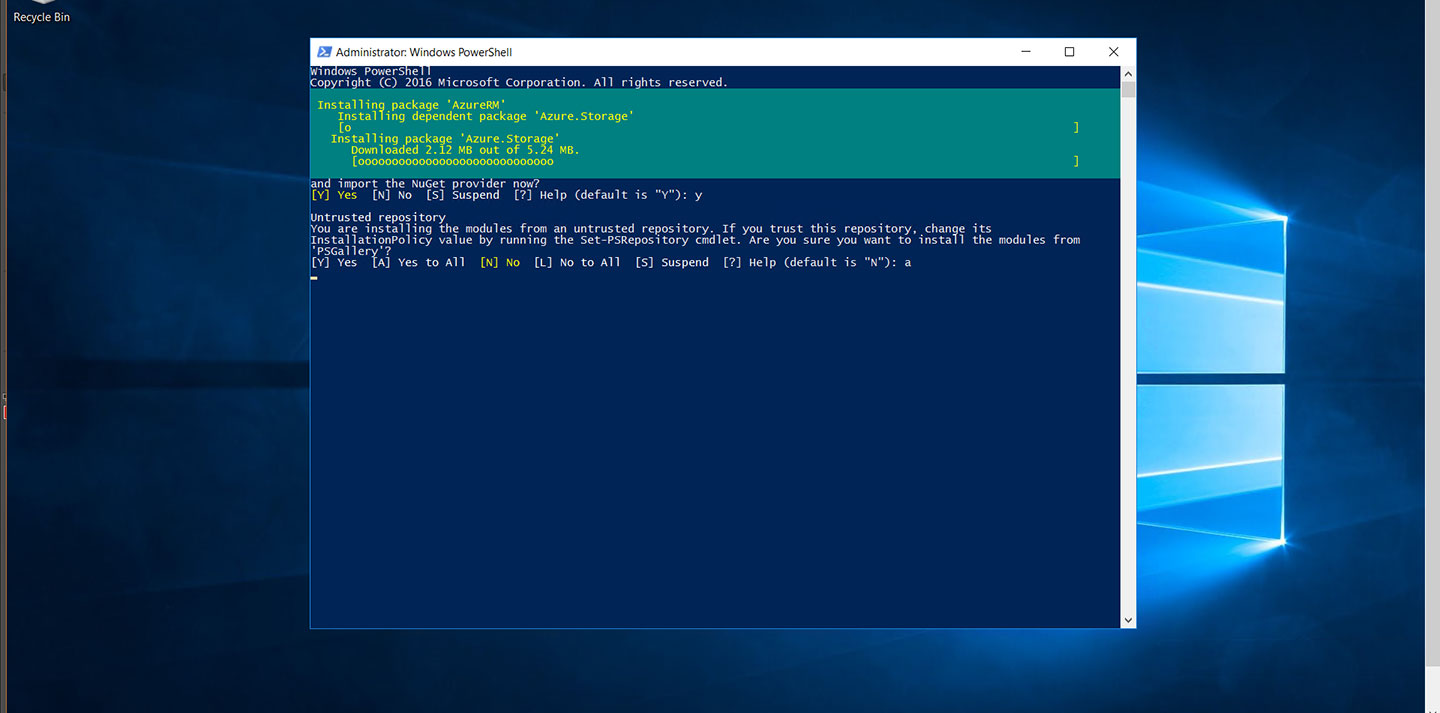The width and height of the screenshot is (1440, 713).
Task: Click the scrollbar up arrow in the console
Action: pyautogui.click(x=1128, y=74)
